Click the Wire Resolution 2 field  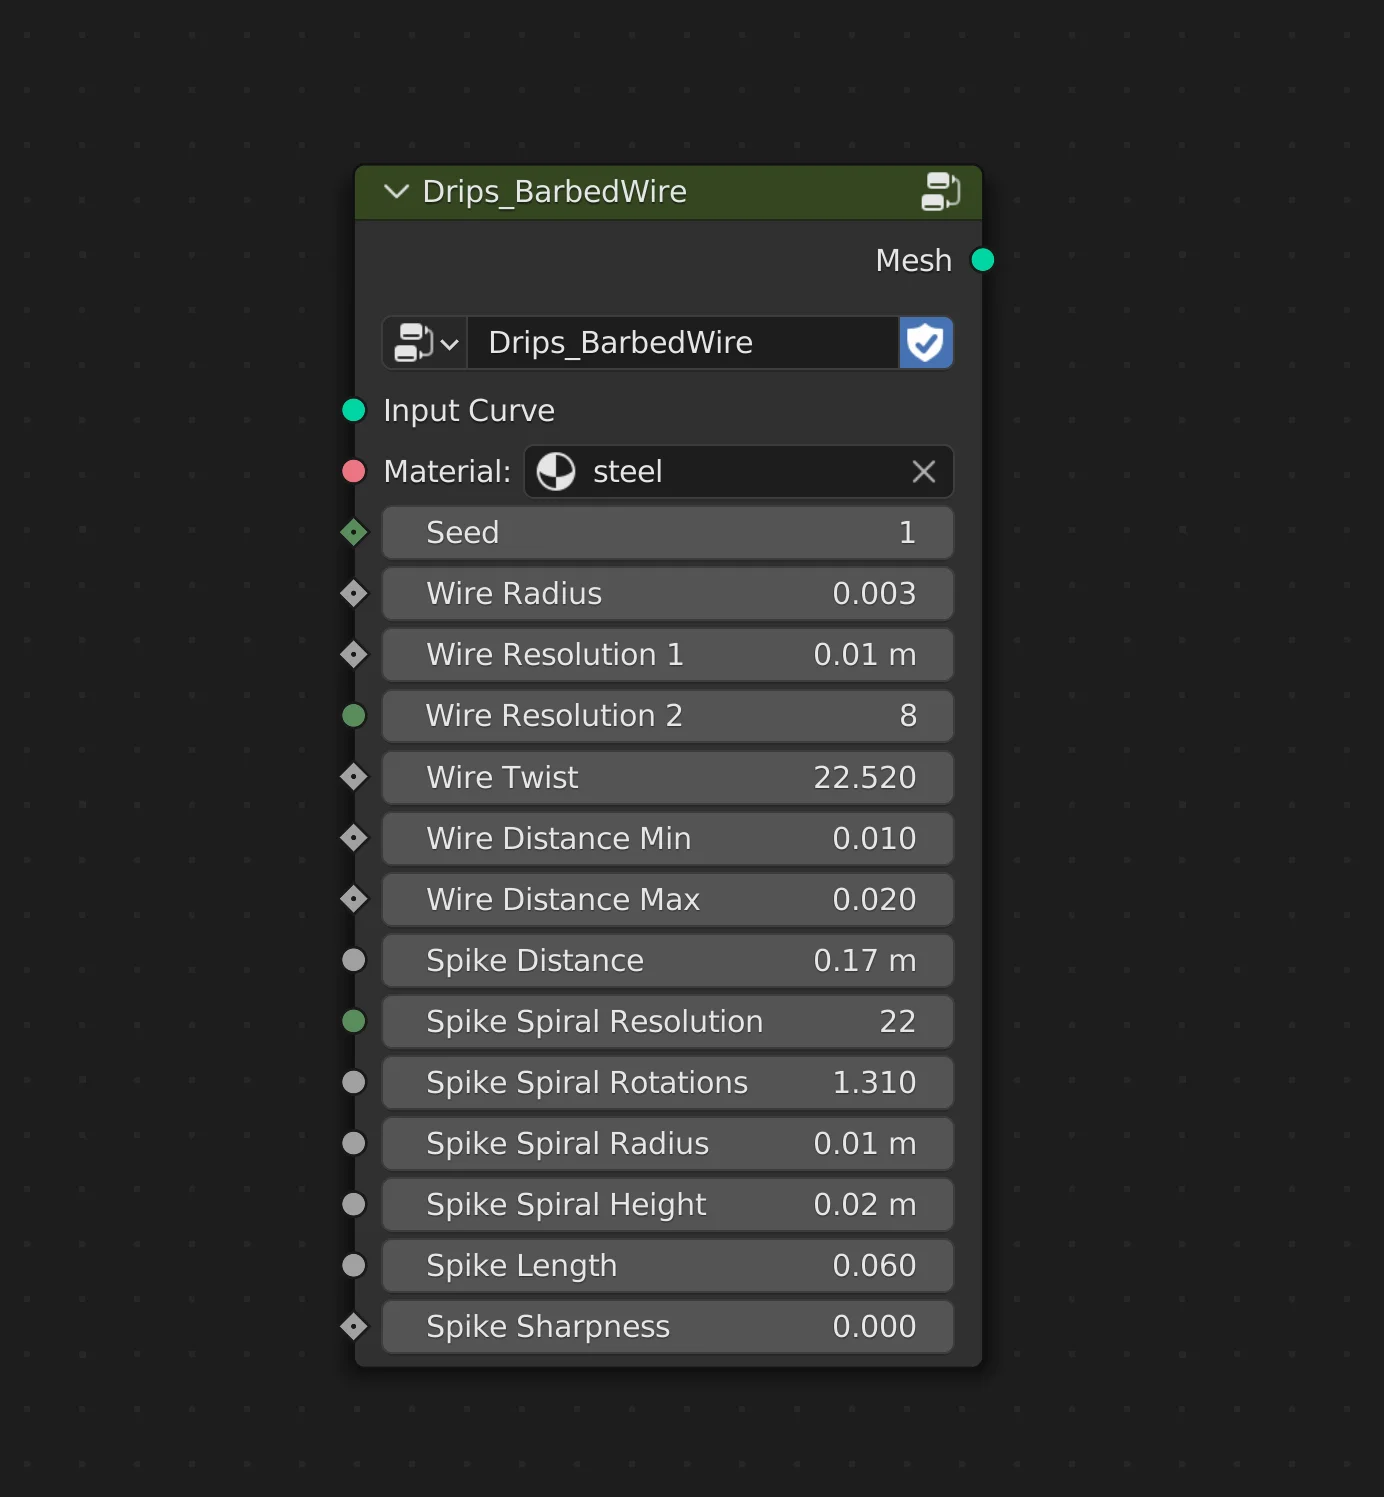point(667,715)
